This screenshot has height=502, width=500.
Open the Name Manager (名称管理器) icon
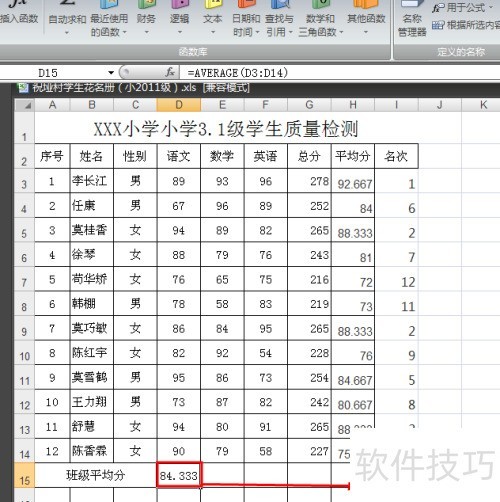[412, 17]
